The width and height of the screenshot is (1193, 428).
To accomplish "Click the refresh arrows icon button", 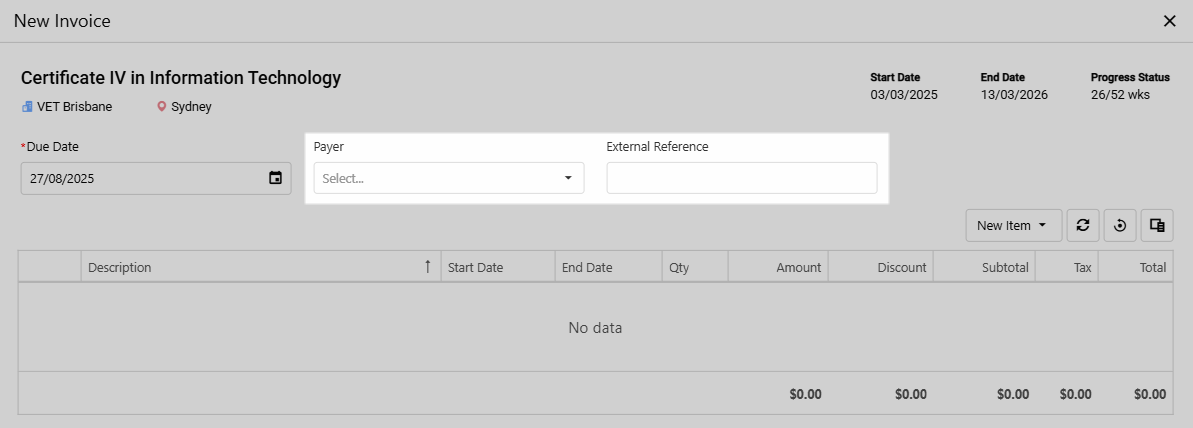I will pyautogui.click(x=1082, y=225).
